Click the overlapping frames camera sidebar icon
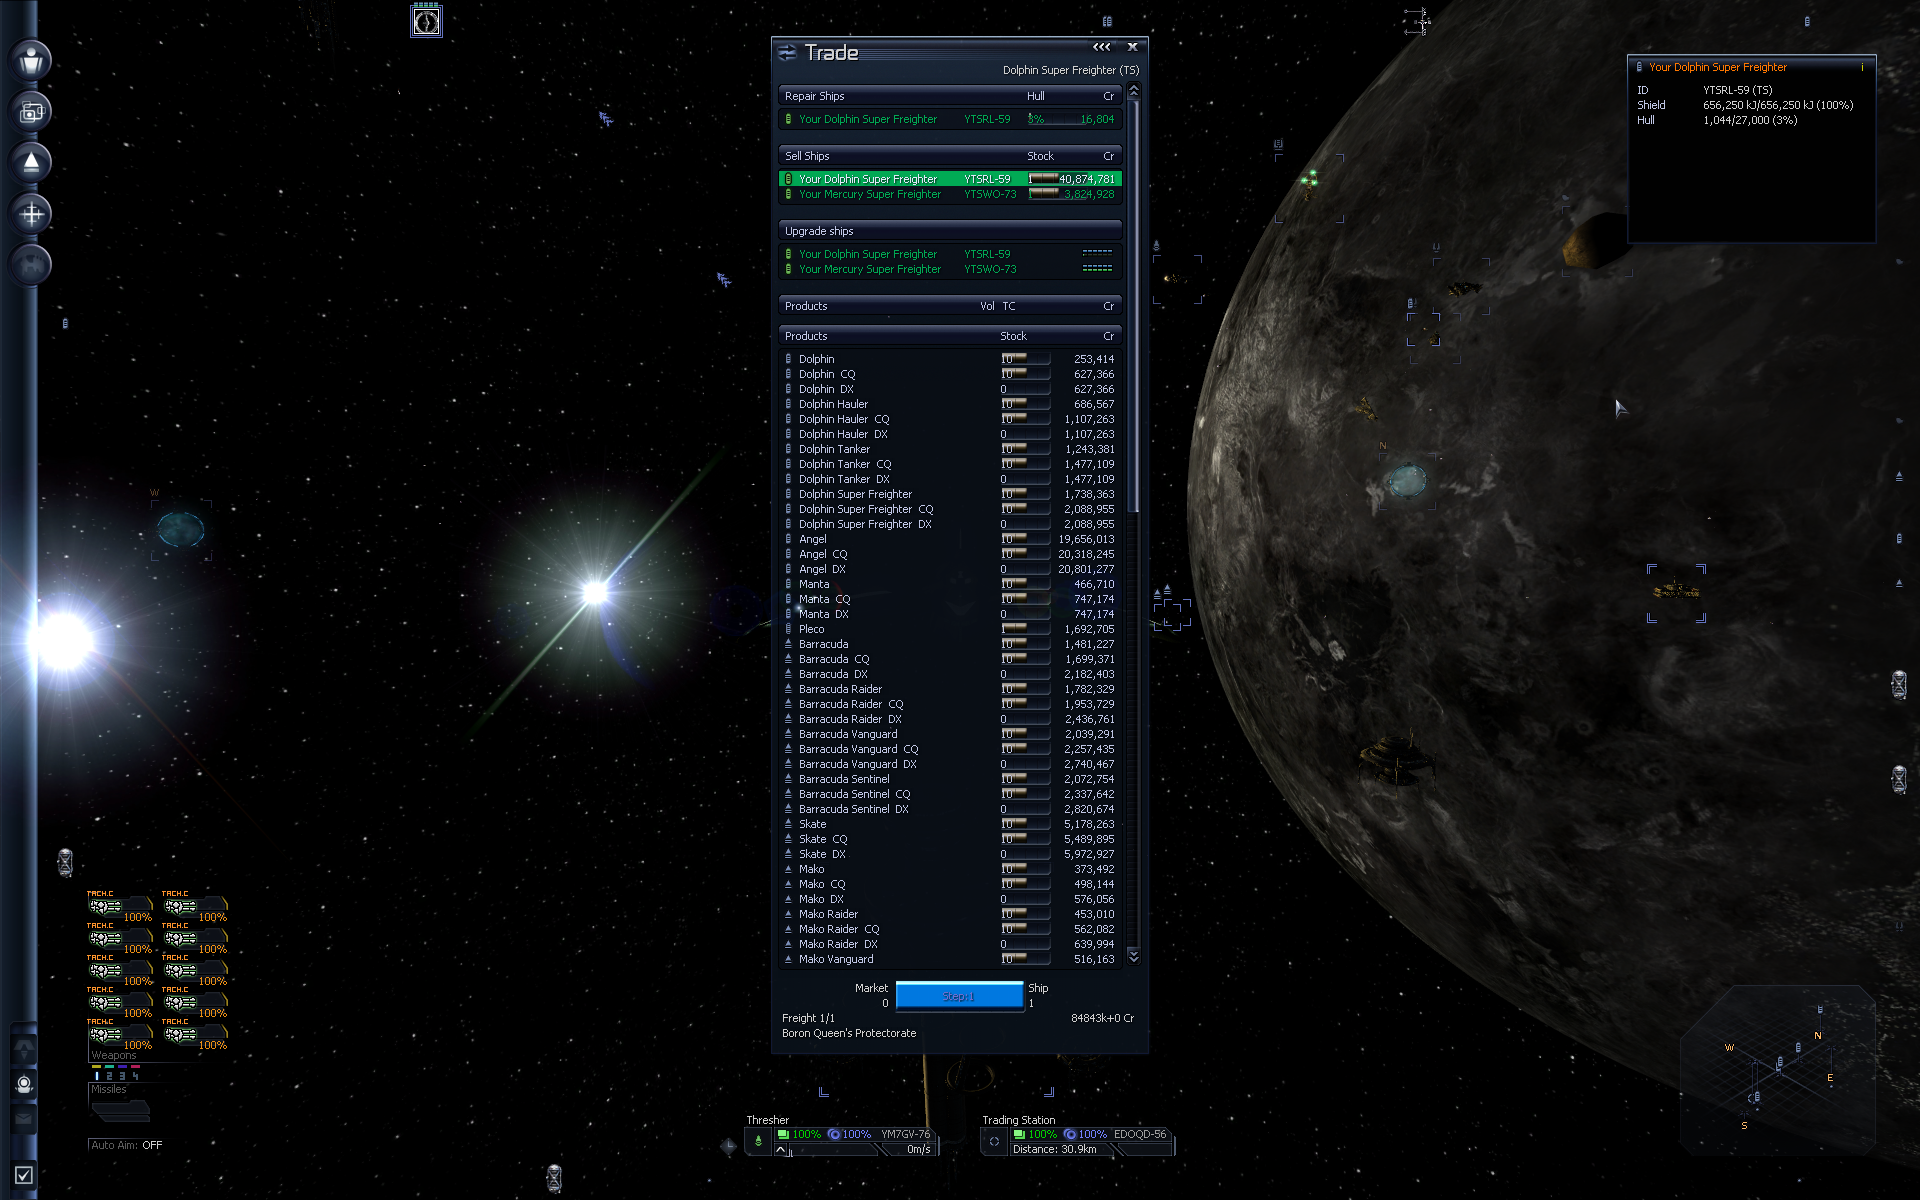The height and width of the screenshot is (1200, 1920). (31, 112)
